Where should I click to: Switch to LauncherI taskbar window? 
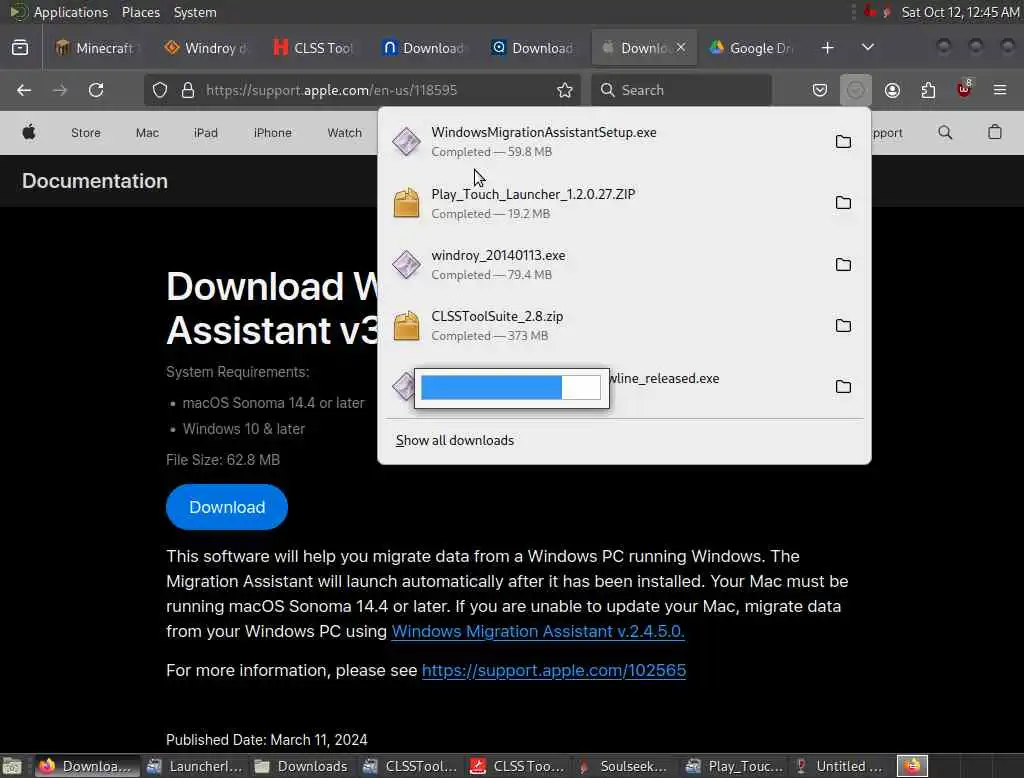coord(195,766)
